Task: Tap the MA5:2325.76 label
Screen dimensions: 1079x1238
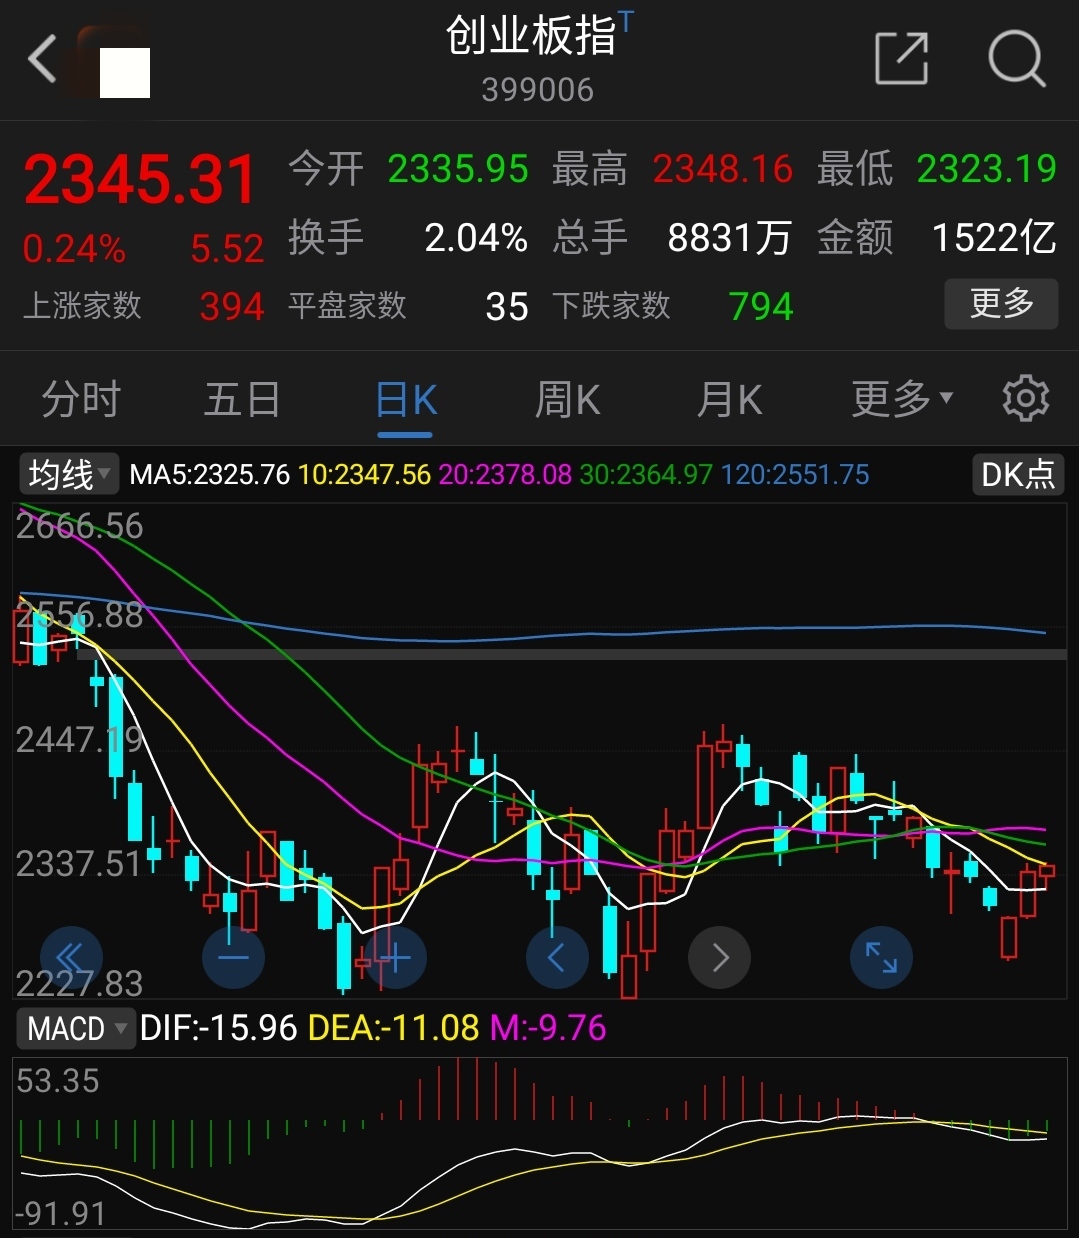Action: point(210,474)
